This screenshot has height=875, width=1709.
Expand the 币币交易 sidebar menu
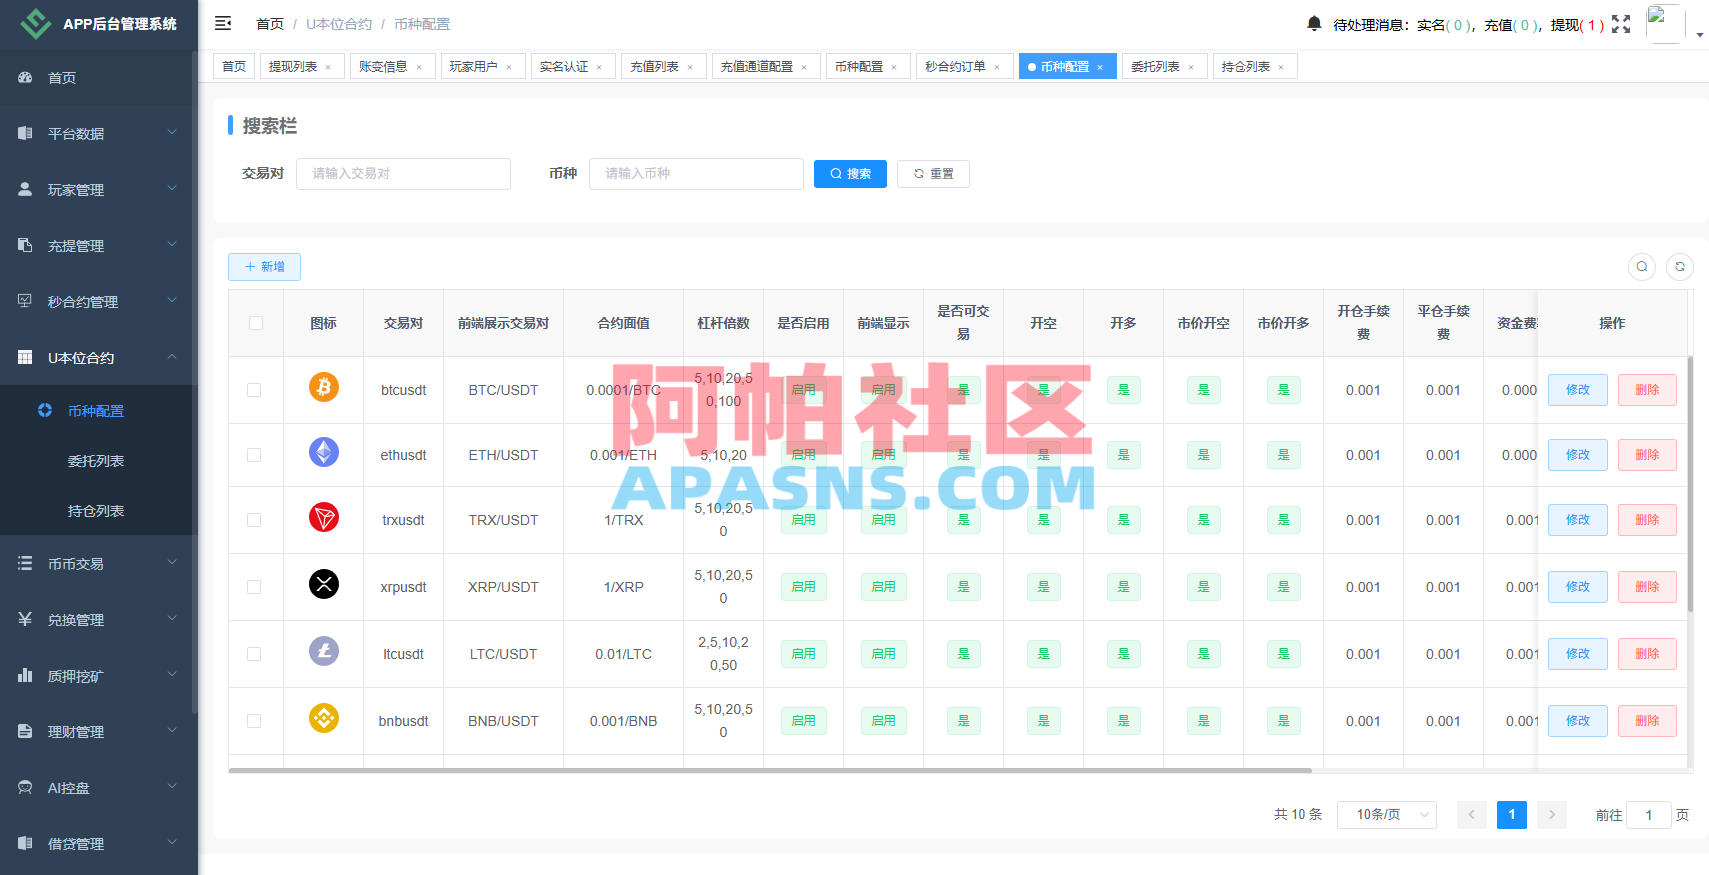coord(98,563)
